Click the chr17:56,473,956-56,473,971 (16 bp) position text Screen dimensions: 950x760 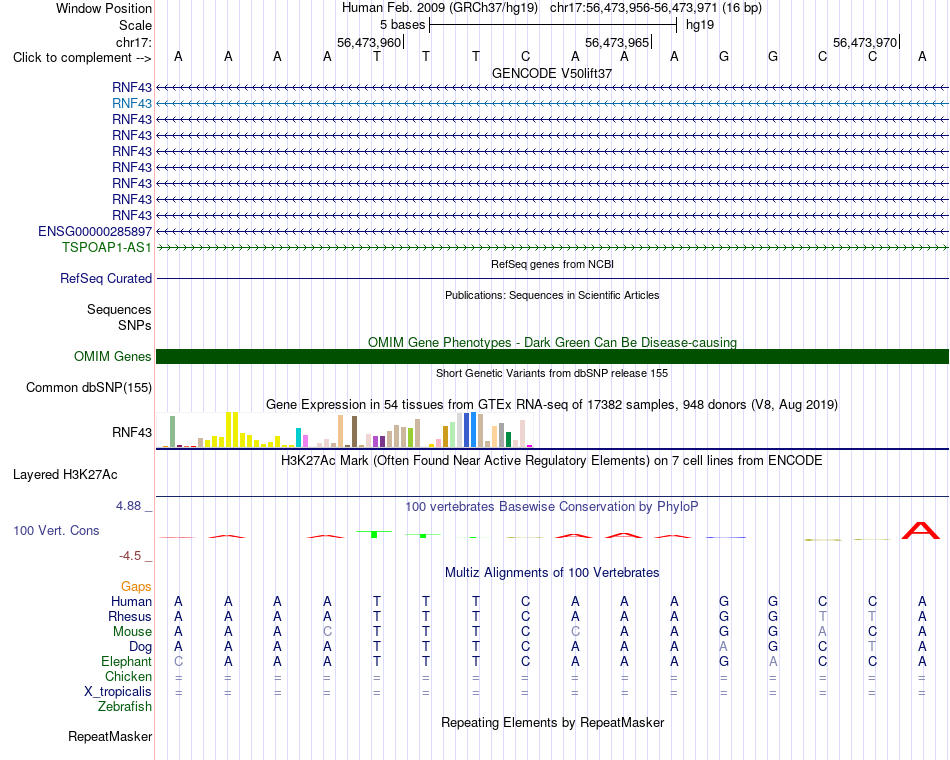656,8
